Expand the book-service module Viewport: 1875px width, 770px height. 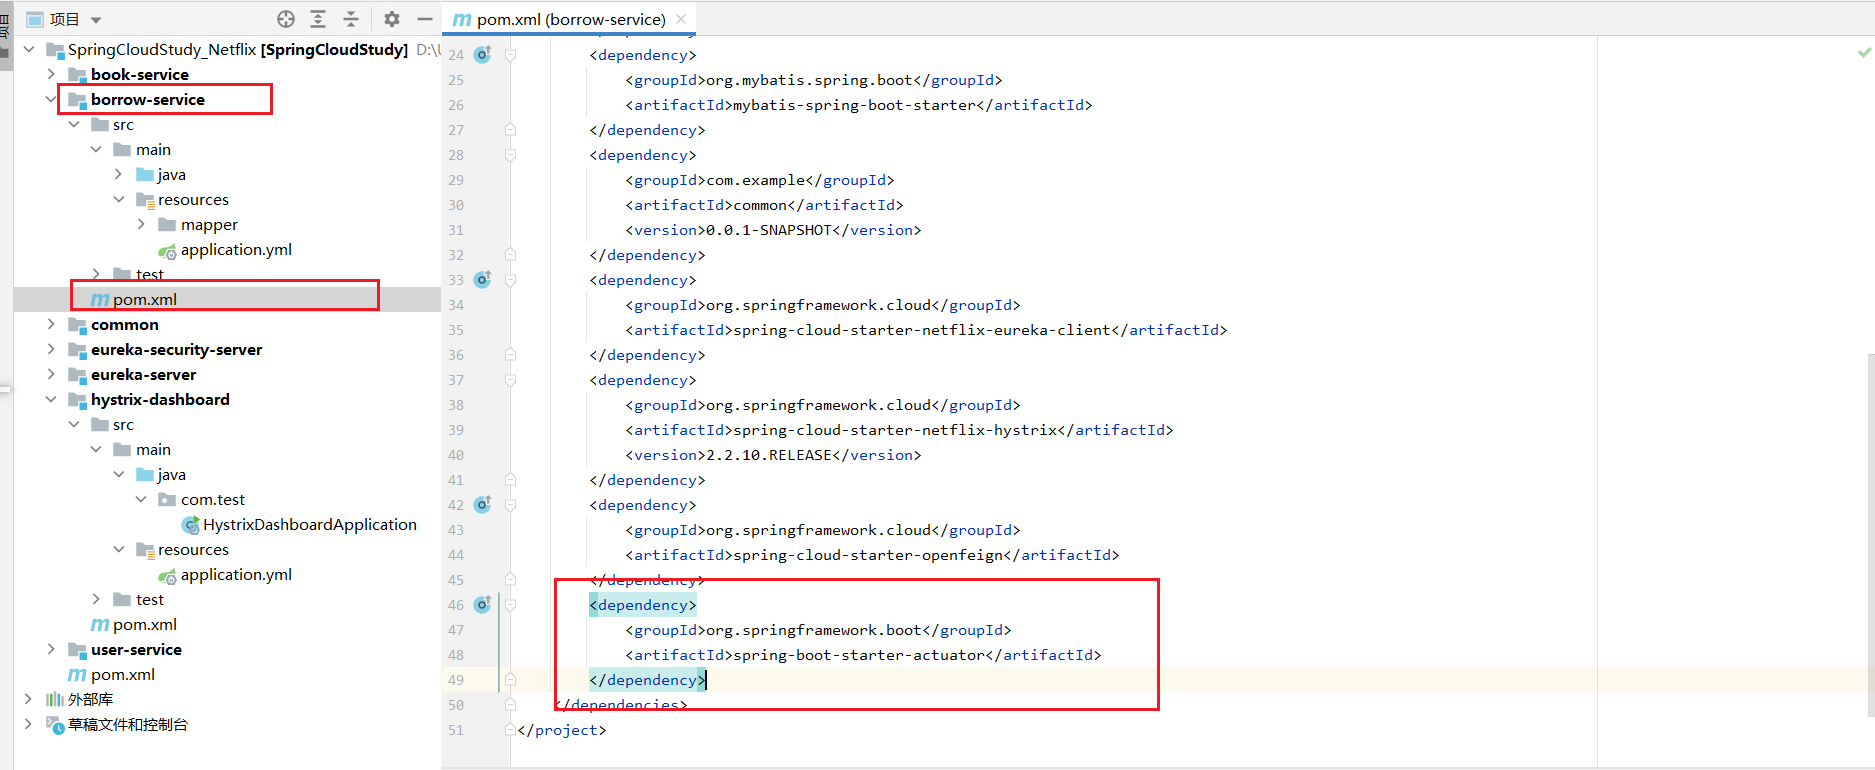[51, 74]
